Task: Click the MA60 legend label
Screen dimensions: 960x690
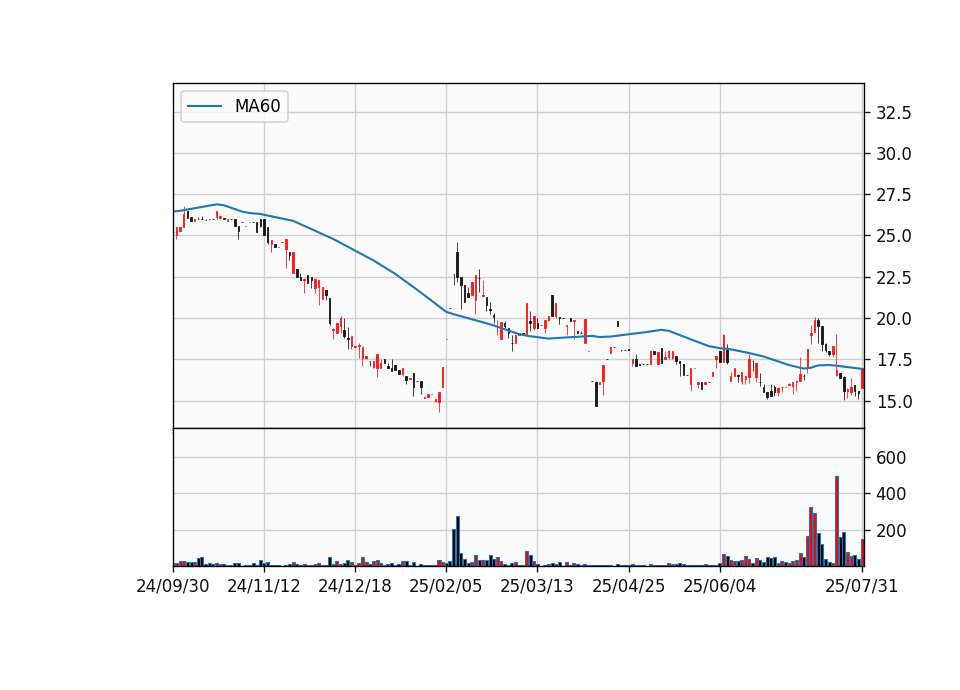Action: point(257,106)
